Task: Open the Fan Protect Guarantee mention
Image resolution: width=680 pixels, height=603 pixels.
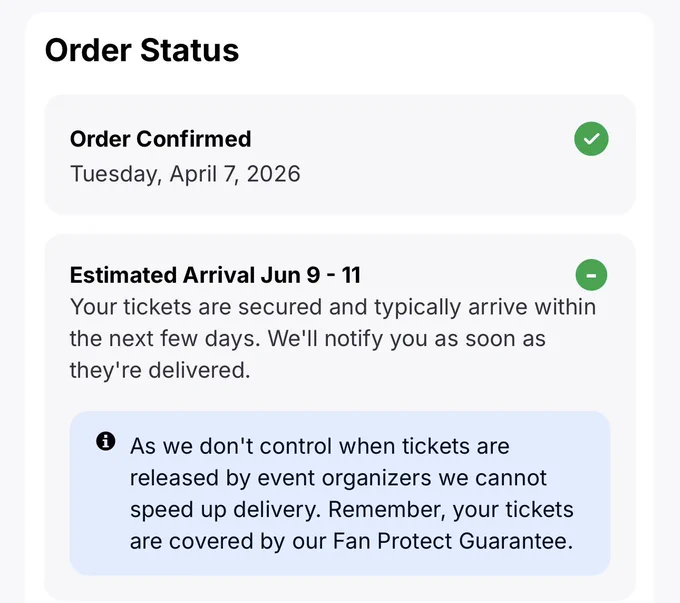Action: pyautogui.click(x=453, y=541)
